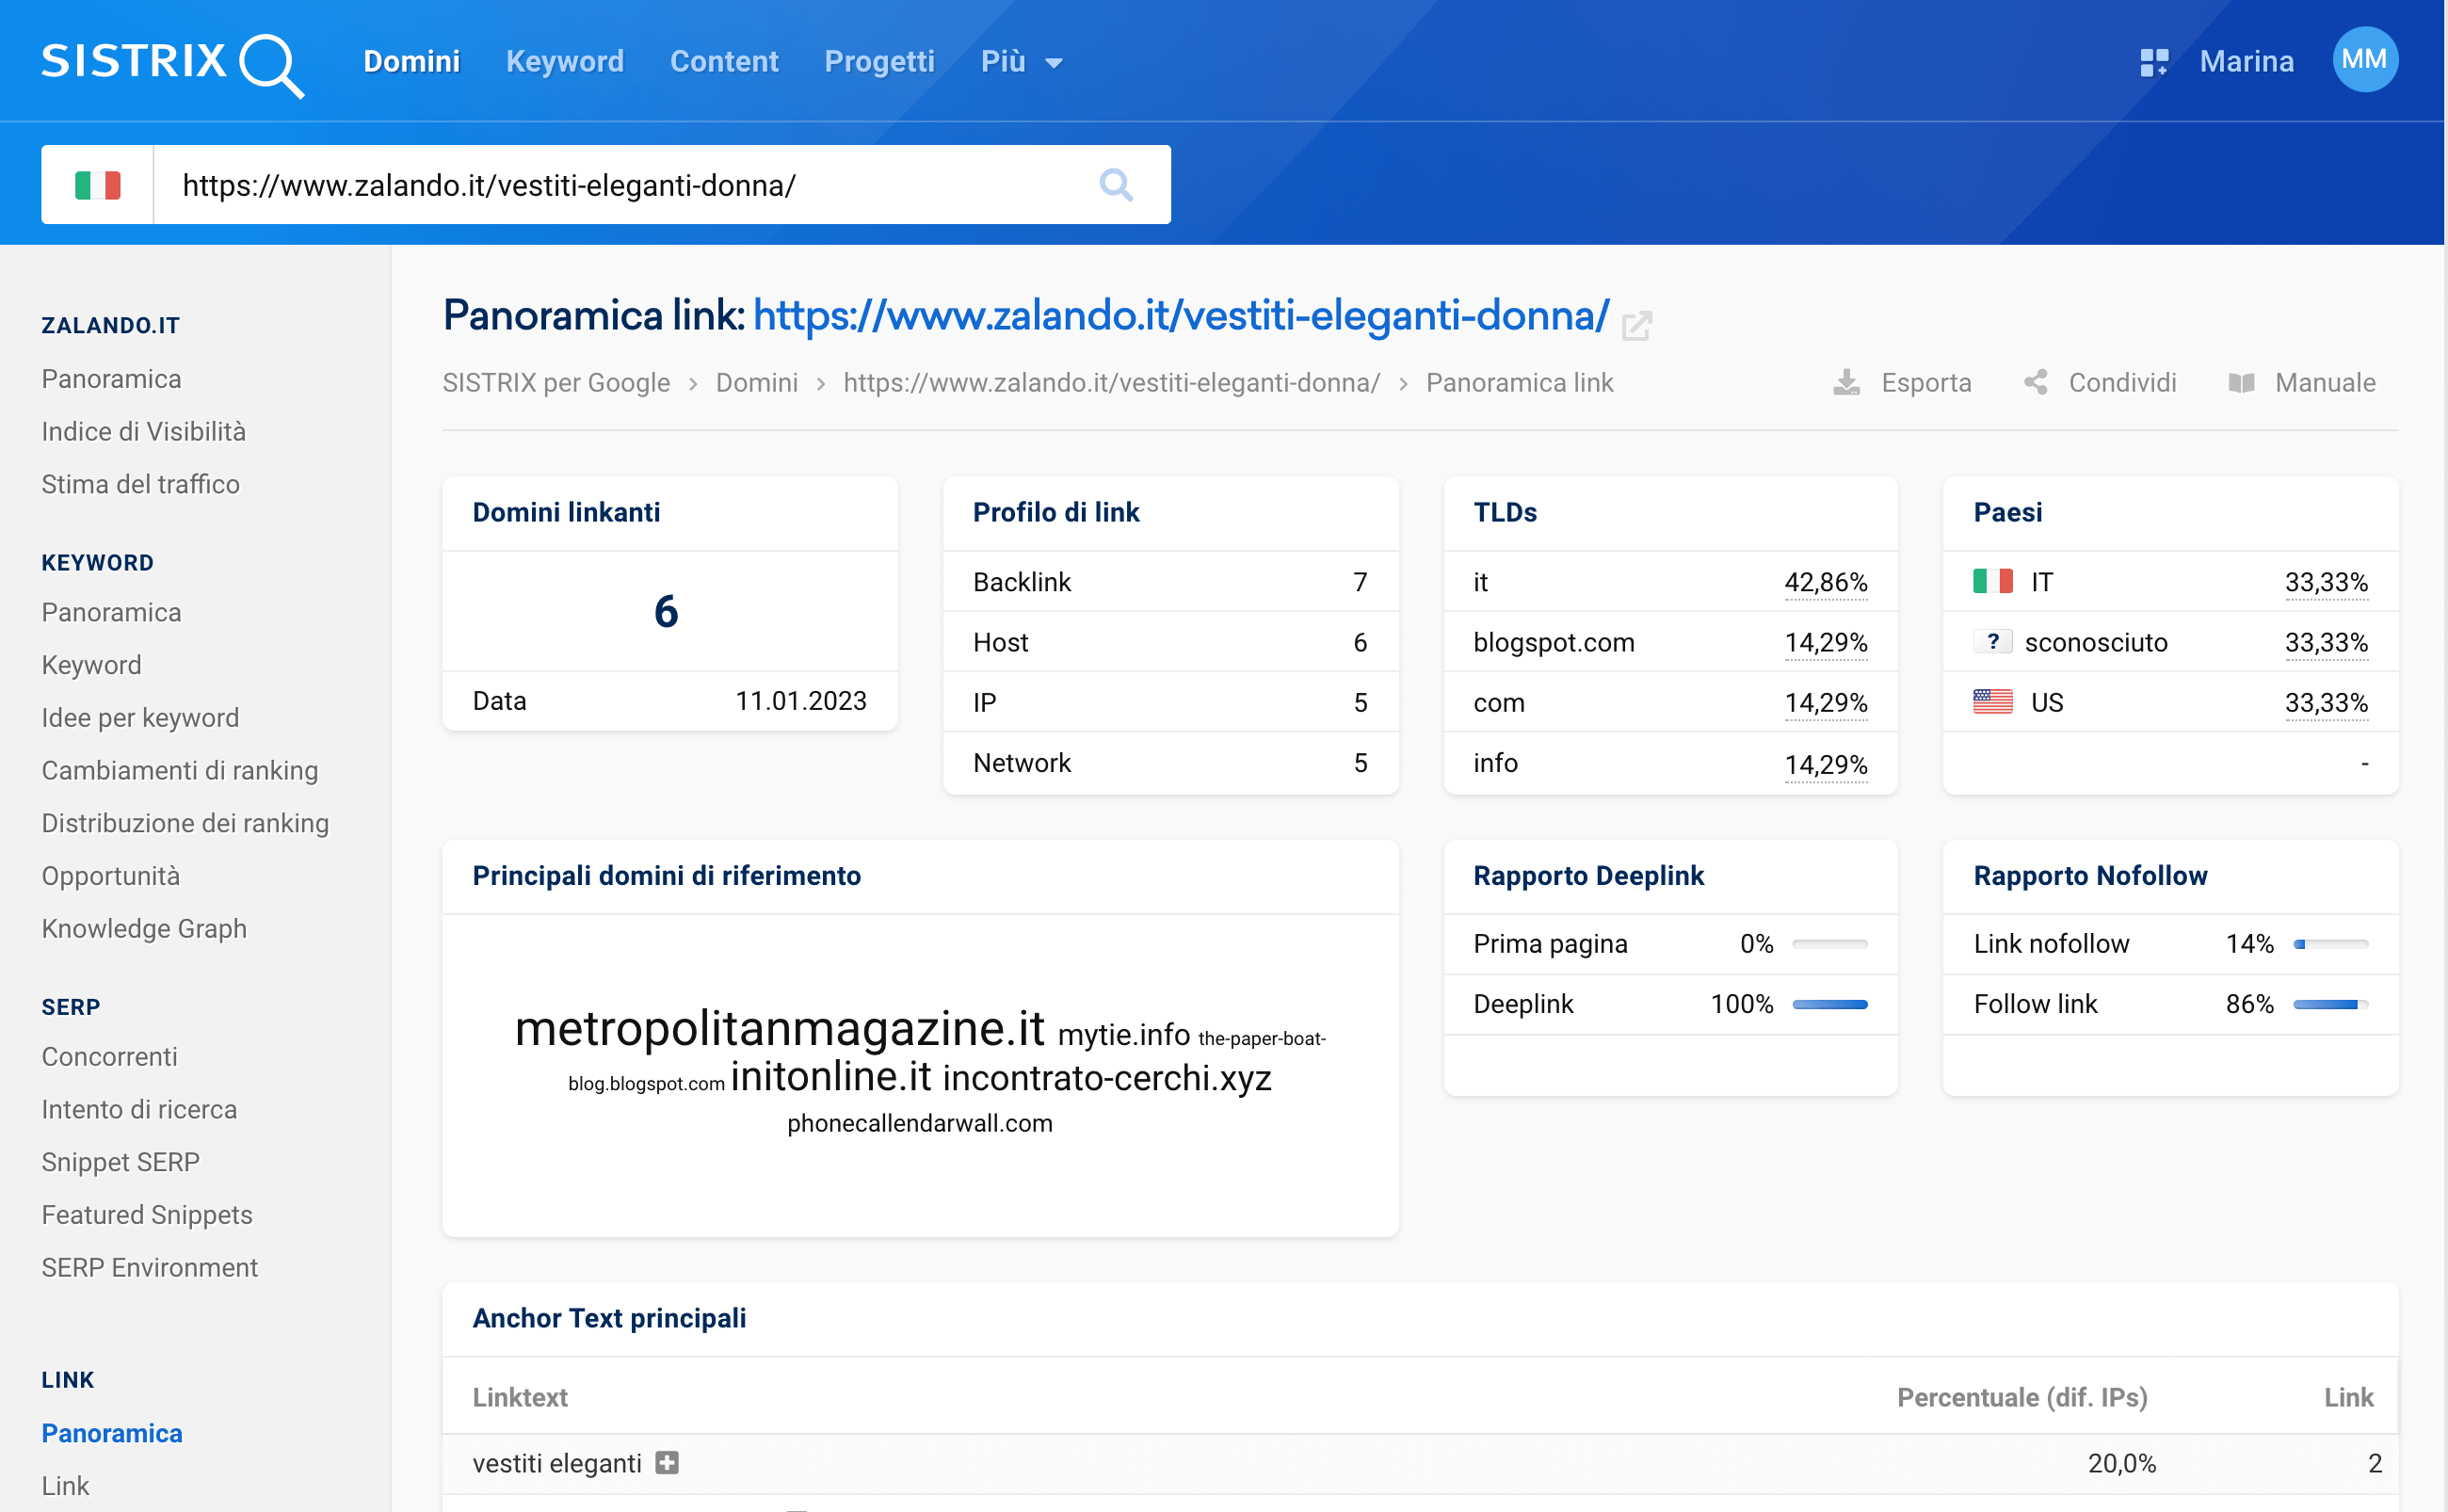Go to the zalando URL breadcrumb
The image size is (2448, 1512).
[x=1111, y=383]
